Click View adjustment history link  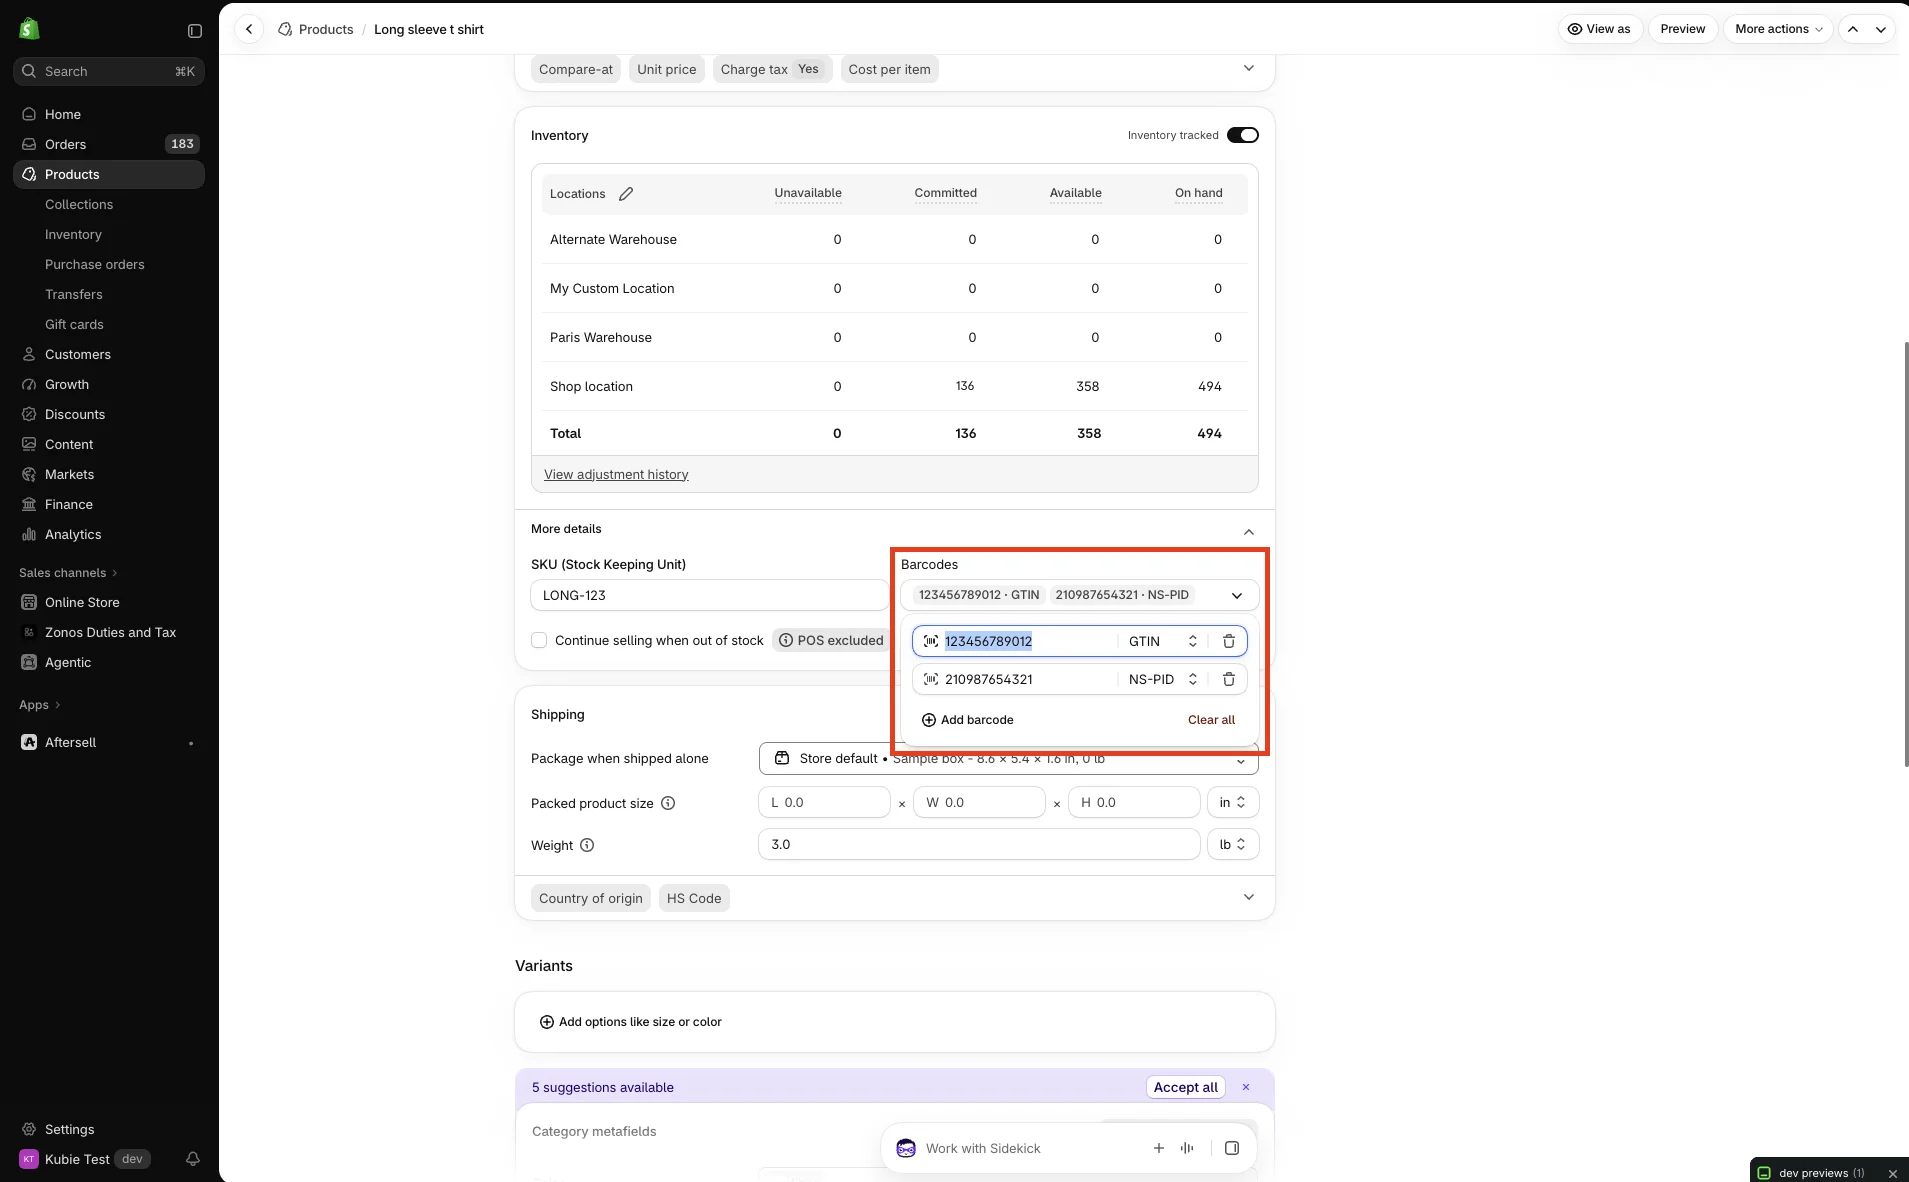click(x=616, y=474)
